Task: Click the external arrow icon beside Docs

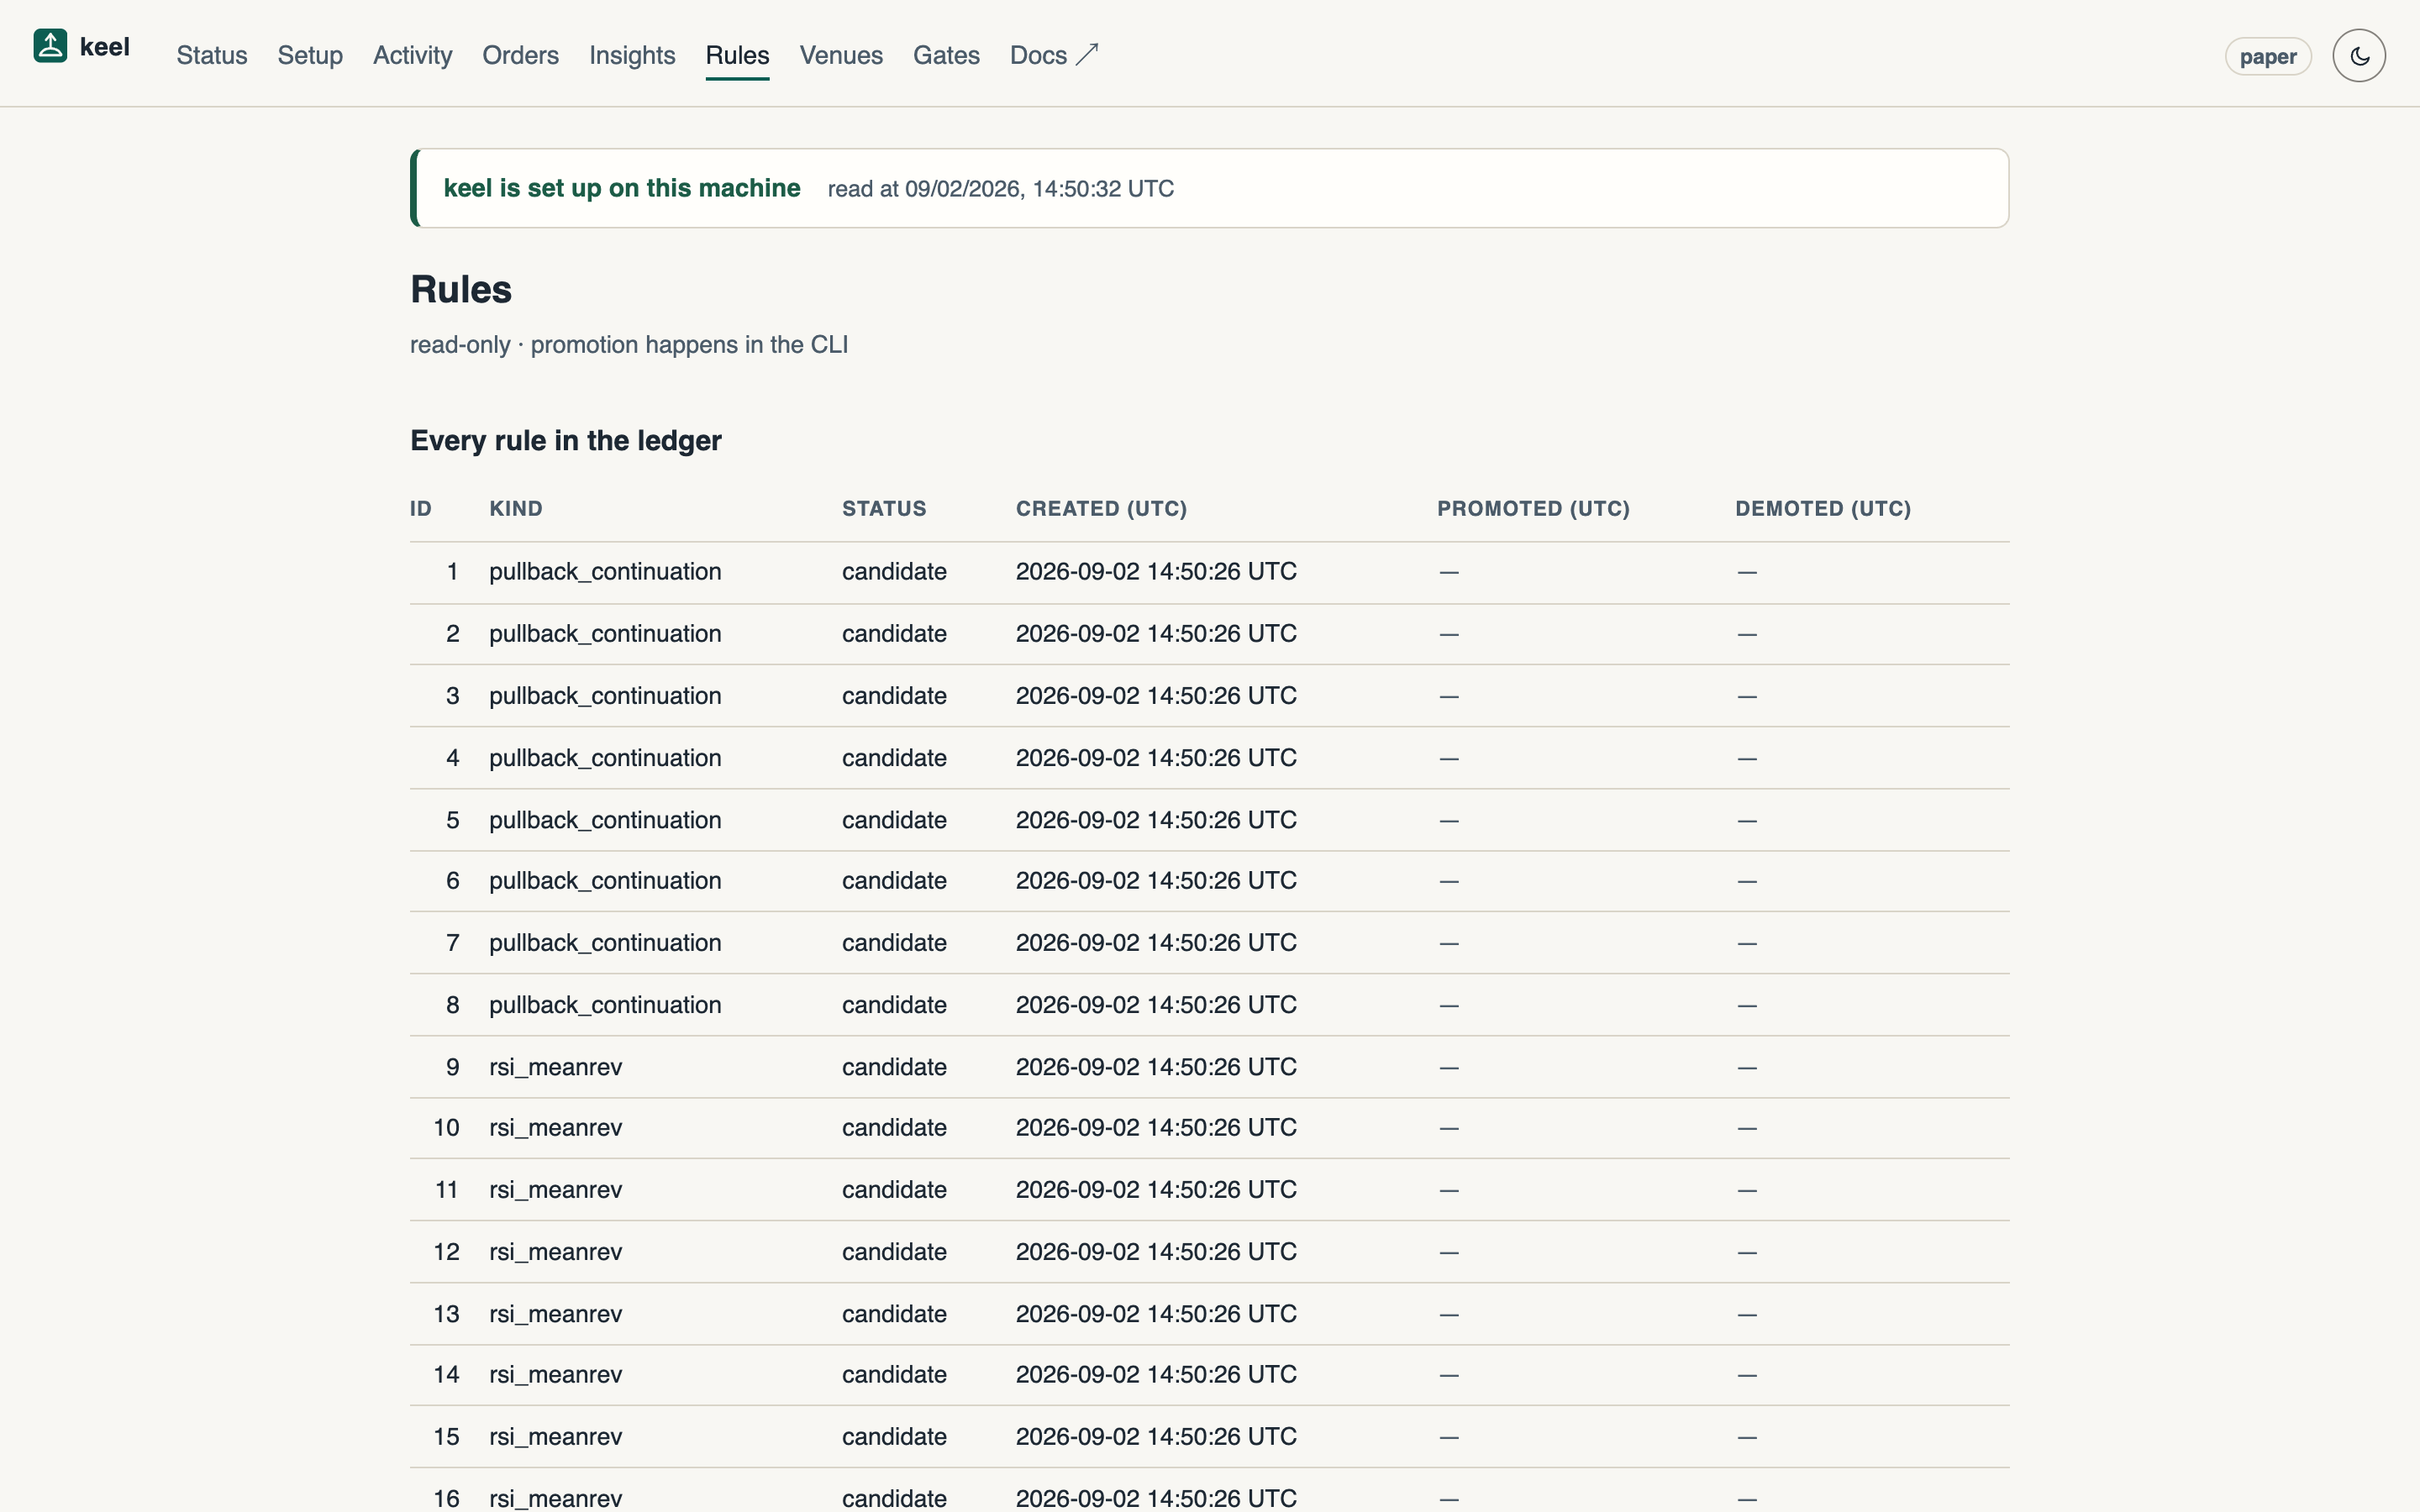Action: point(1087,54)
